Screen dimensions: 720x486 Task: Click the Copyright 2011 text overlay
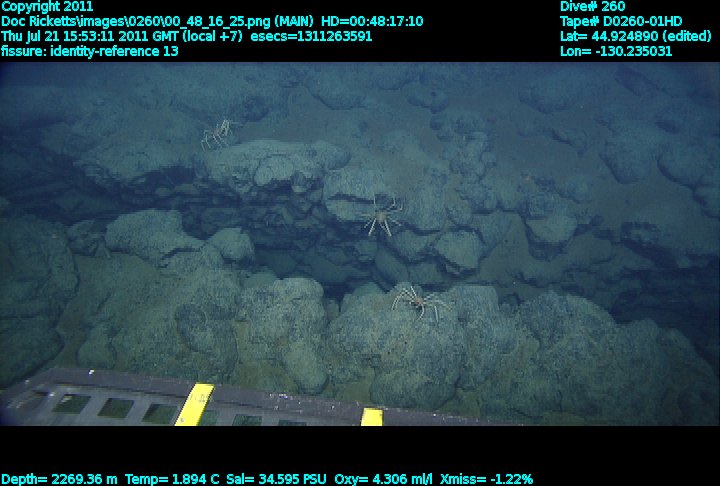click(47, 6)
